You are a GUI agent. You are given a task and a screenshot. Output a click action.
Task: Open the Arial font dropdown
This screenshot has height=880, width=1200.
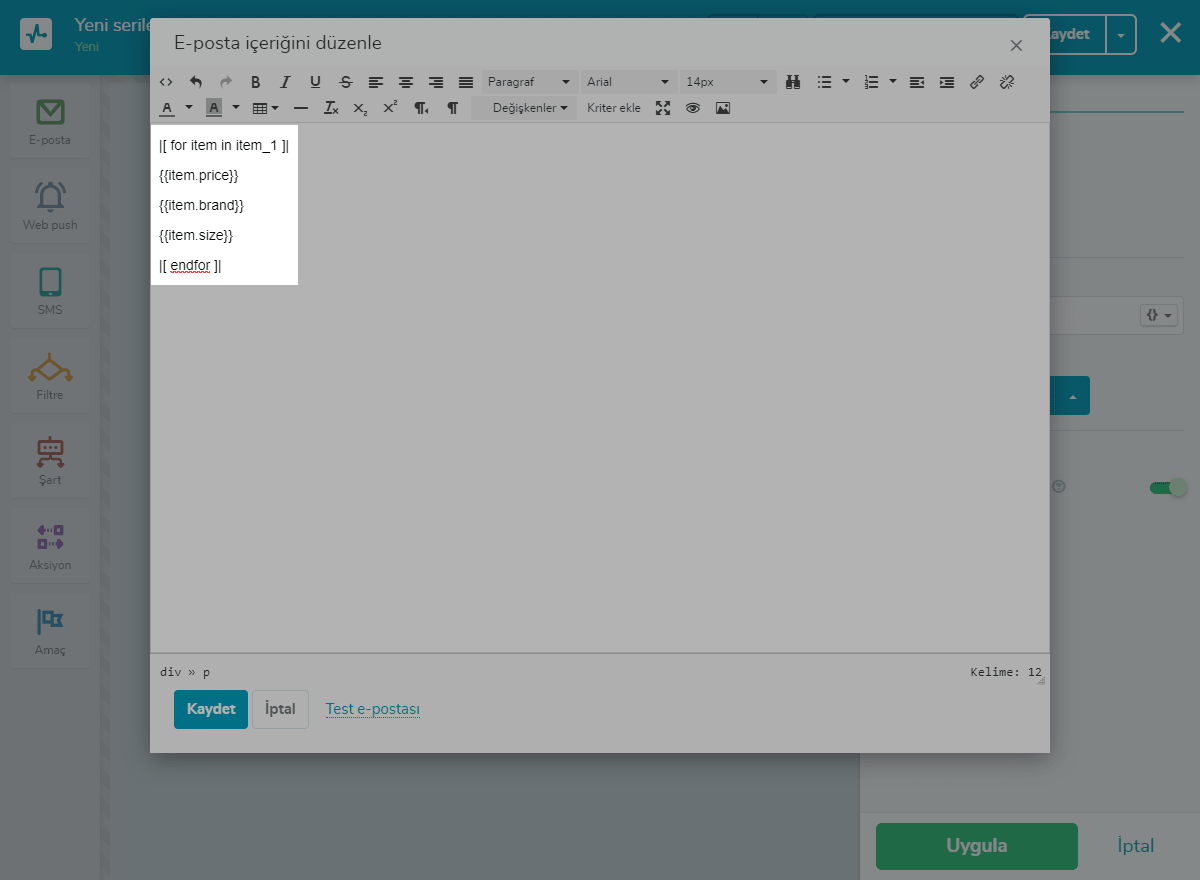point(629,82)
